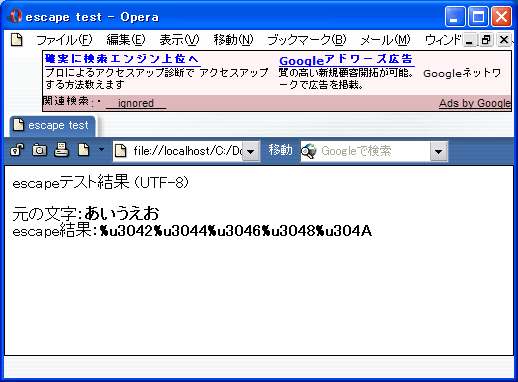The height and width of the screenshot is (382, 518).
Task: Open the search engine dropdown arrow
Action: (438, 152)
